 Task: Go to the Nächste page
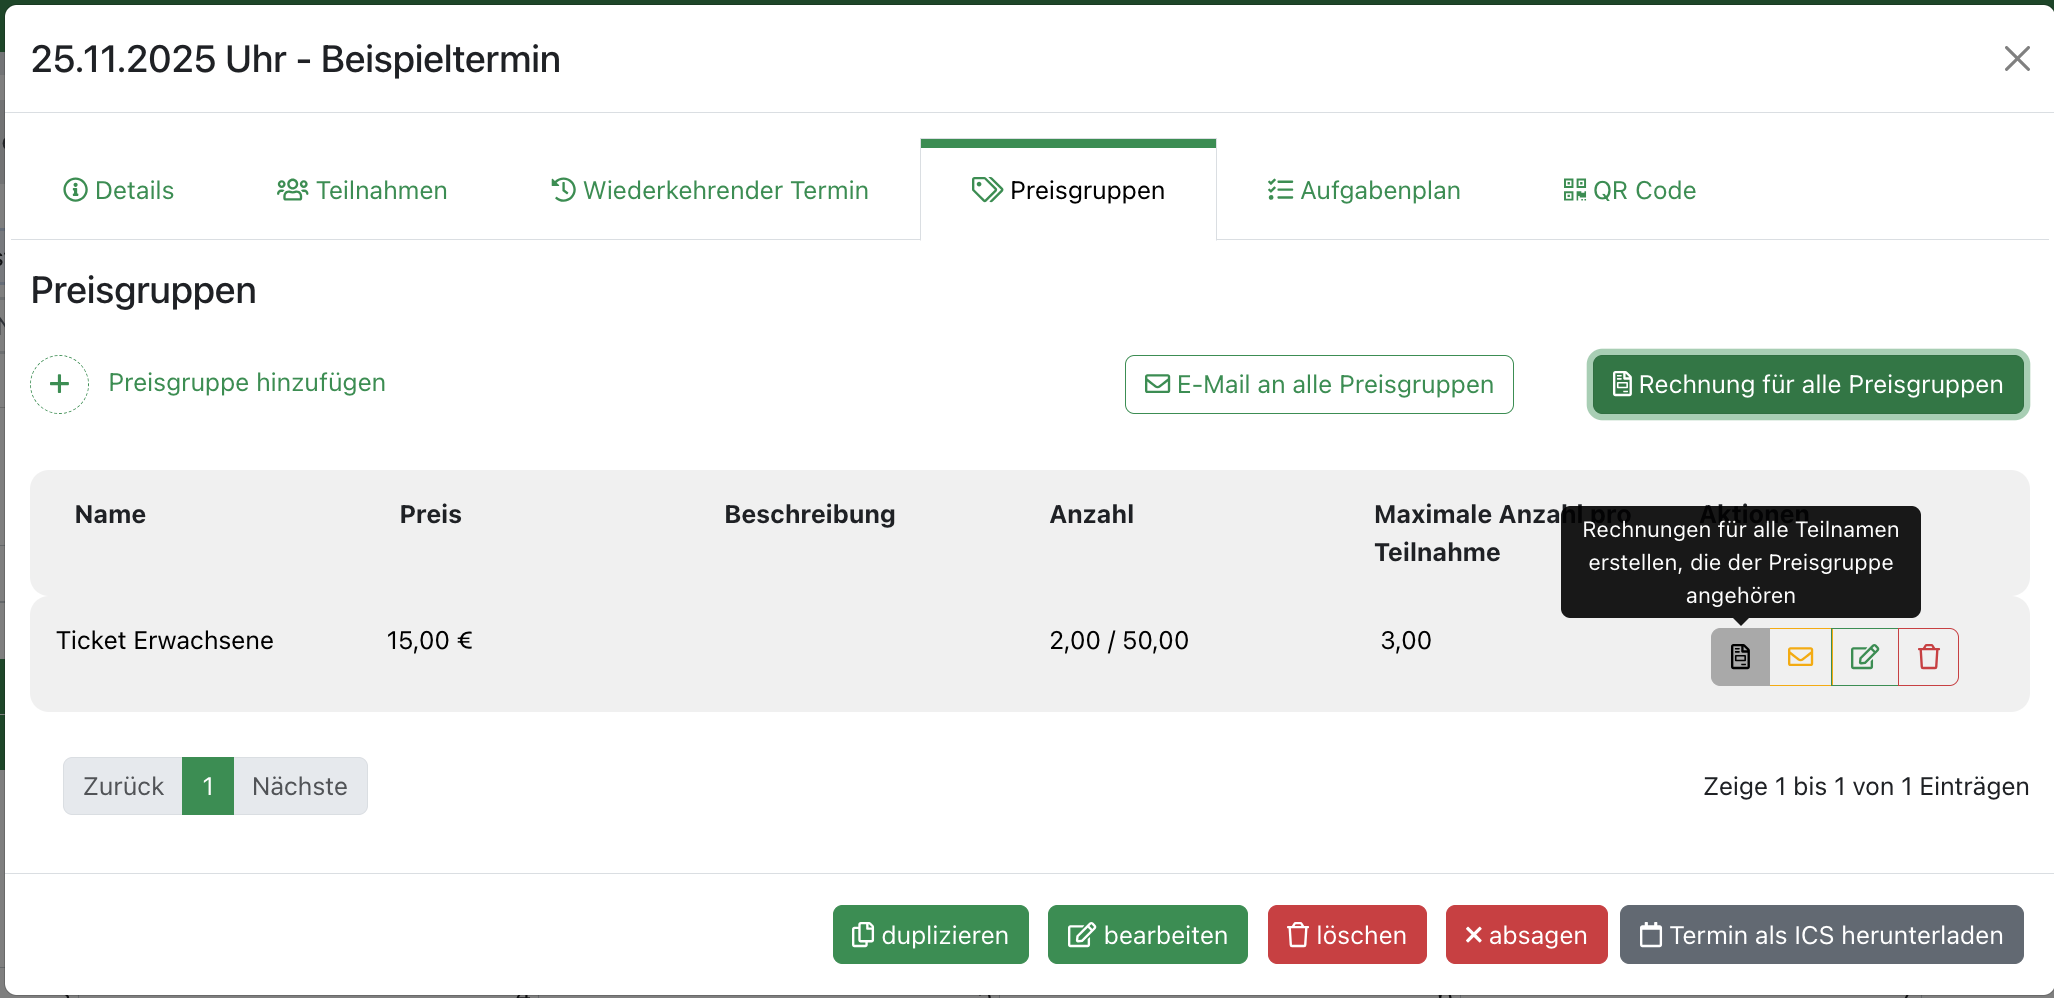[300, 786]
